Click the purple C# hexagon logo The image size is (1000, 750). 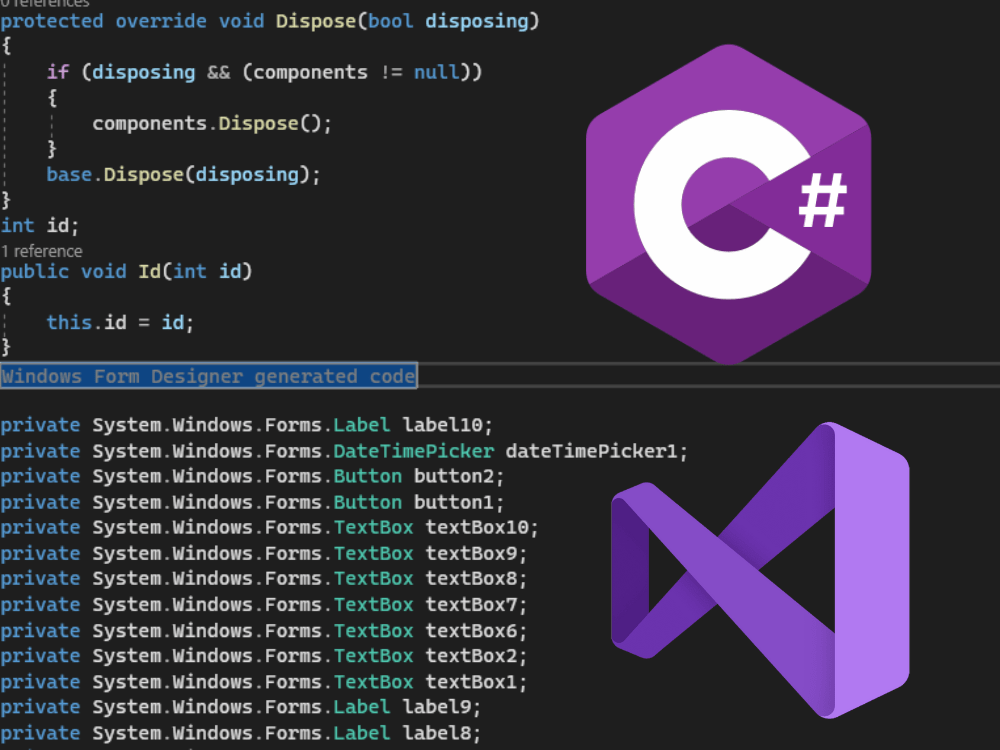click(x=730, y=200)
